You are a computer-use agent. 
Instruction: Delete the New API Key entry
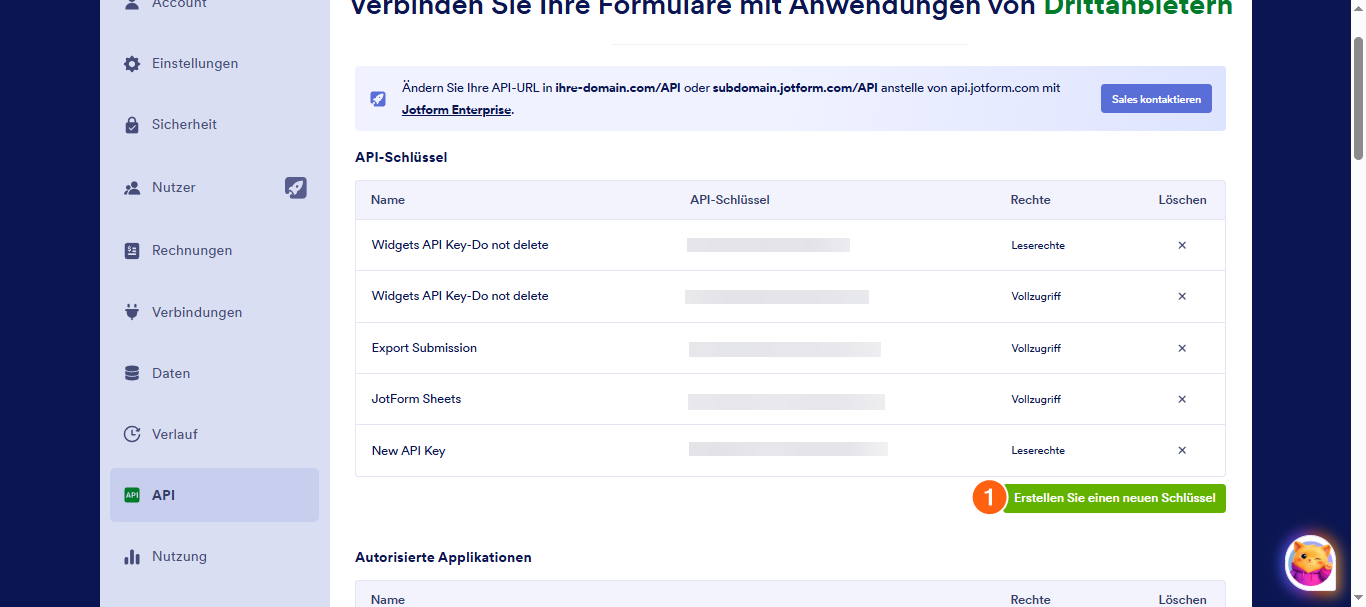1182,450
